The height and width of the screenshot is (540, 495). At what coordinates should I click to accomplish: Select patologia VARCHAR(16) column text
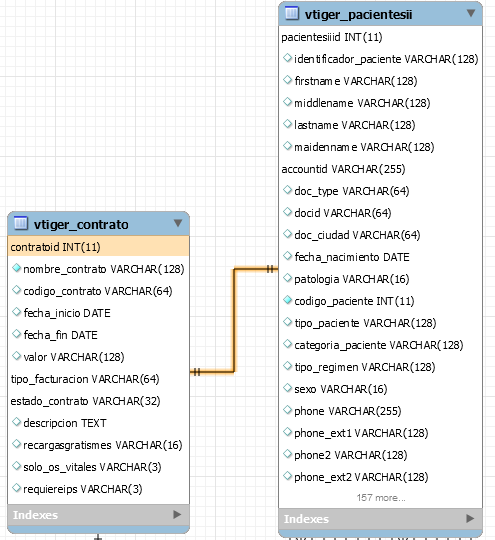tap(352, 279)
